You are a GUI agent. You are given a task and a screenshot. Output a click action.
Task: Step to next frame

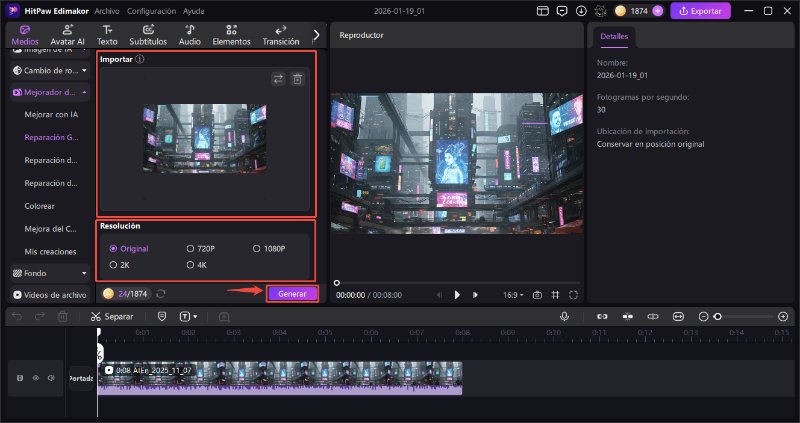point(475,295)
